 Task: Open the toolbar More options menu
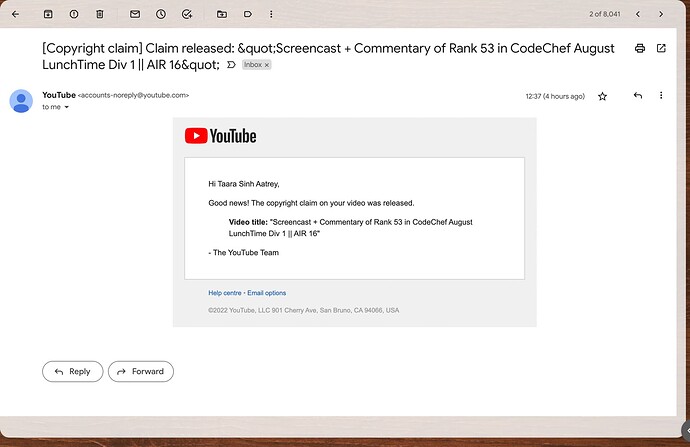click(271, 14)
